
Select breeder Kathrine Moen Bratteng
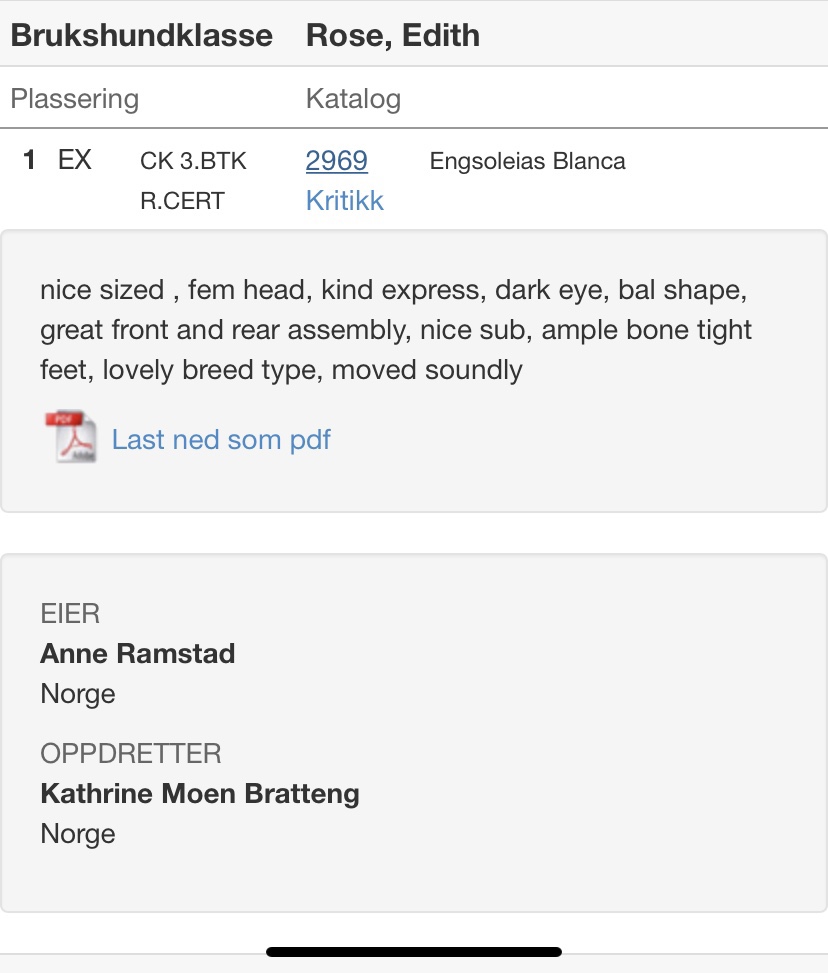[200, 794]
